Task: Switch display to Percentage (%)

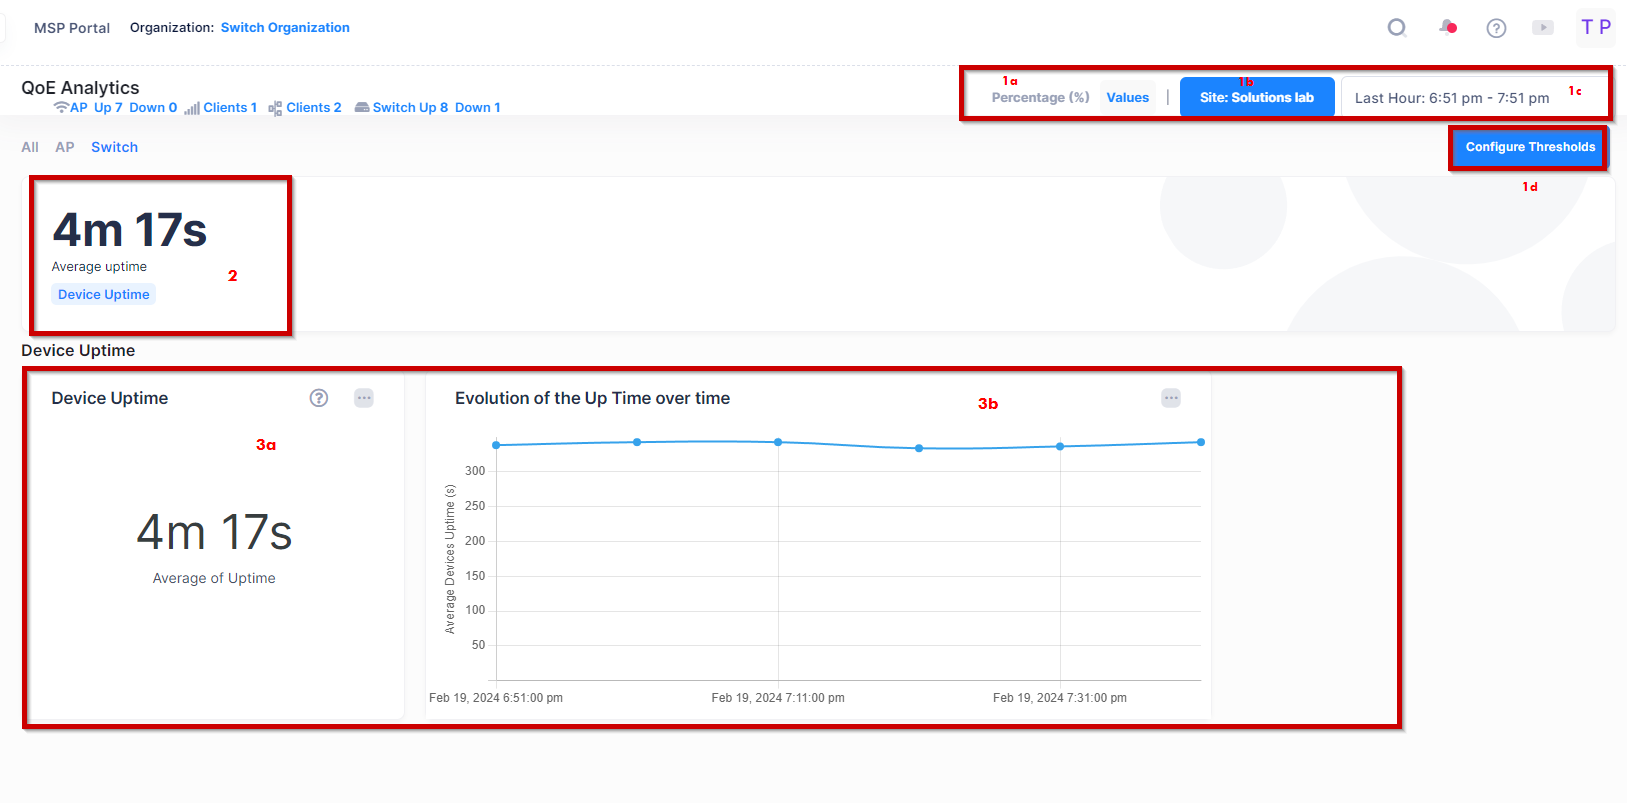Action: tap(1040, 98)
